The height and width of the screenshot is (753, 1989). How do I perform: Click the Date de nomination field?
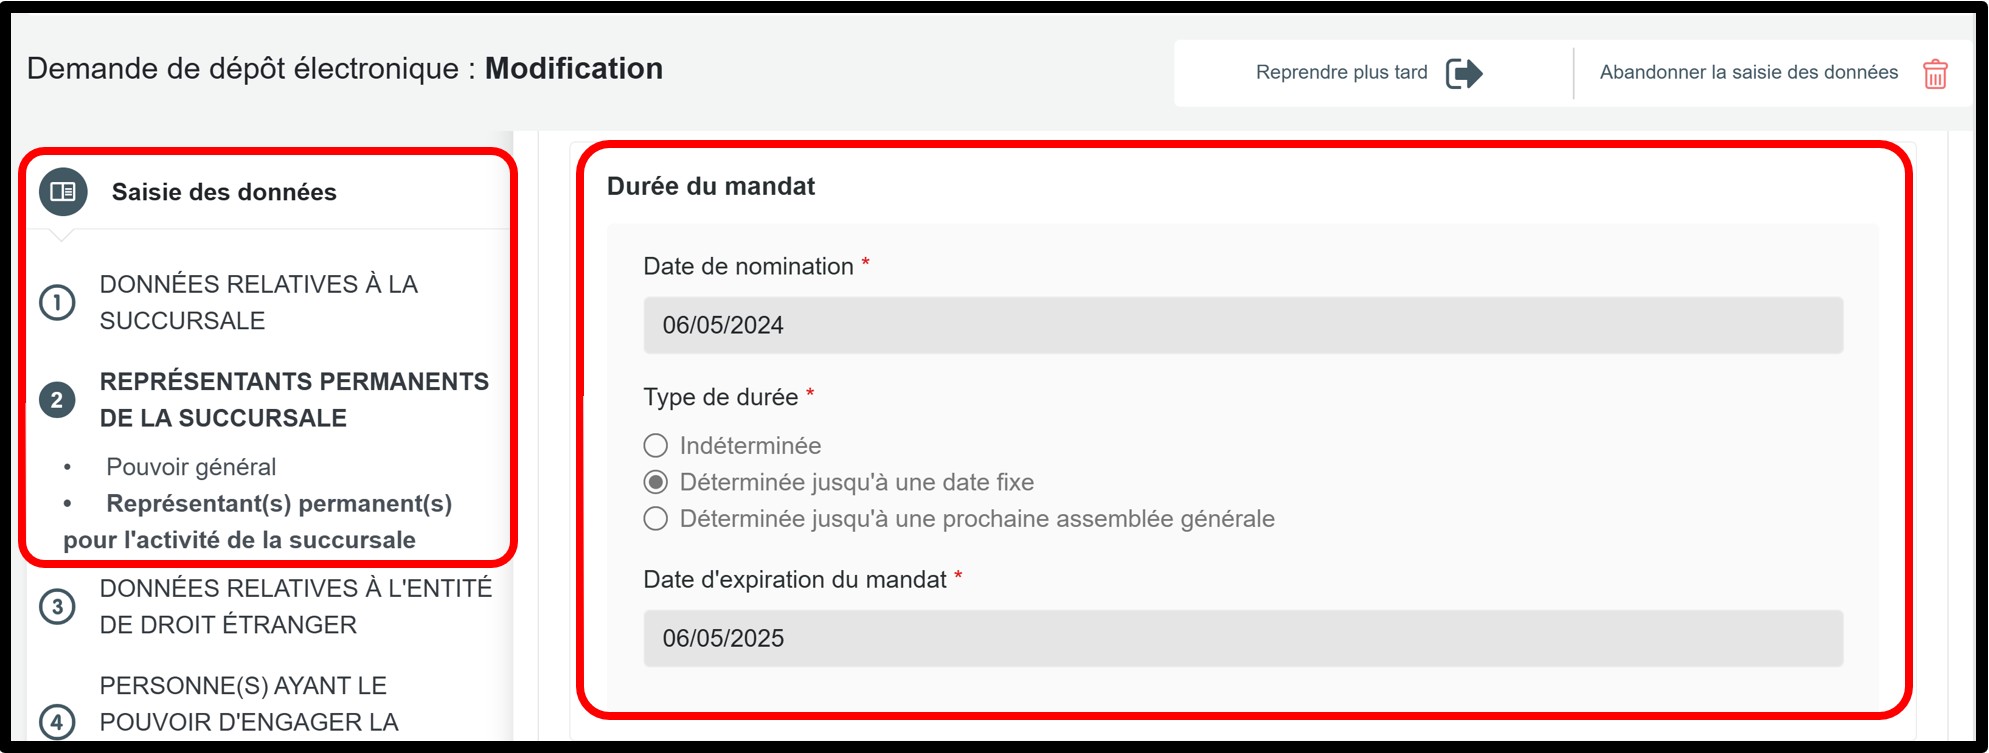(x=1242, y=325)
